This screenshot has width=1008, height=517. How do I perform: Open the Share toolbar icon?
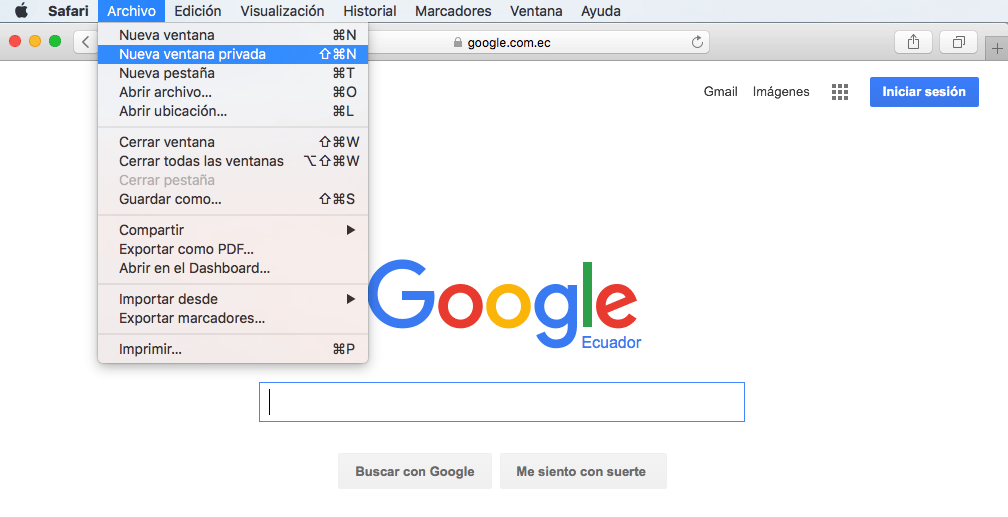click(x=914, y=42)
